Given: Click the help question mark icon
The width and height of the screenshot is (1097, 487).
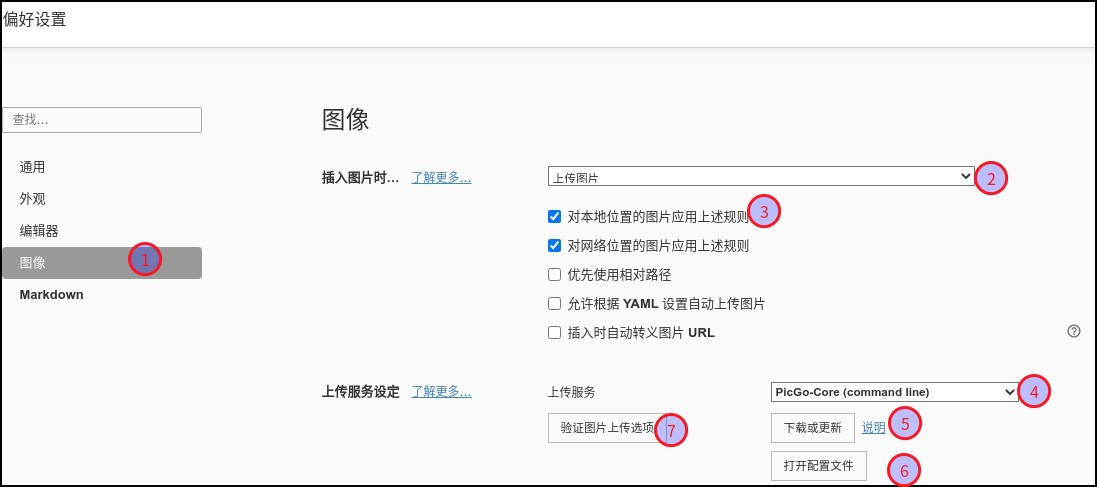Looking at the screenshot, I should coord(1074,331).
